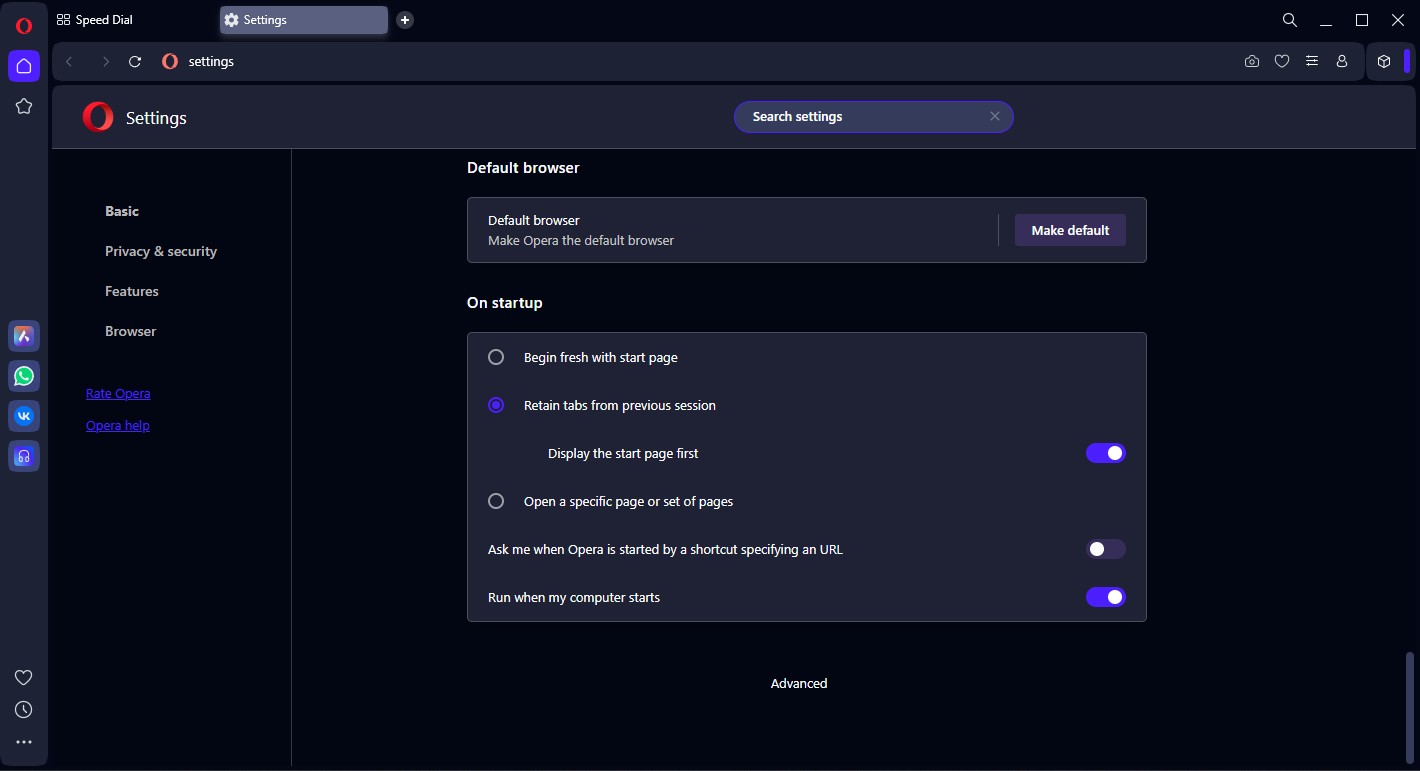The image size is (1420, 771).
Task: Choose Open a specific page or set of pages
Action: 496,501
